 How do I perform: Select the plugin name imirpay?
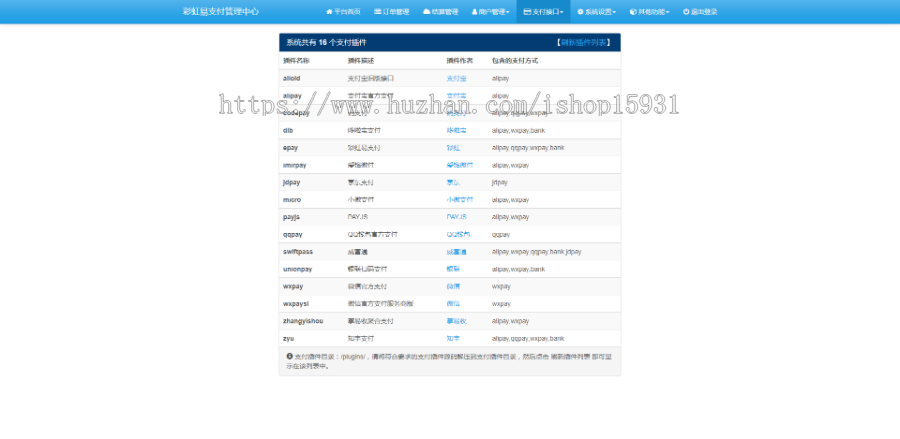tap(294, 165)
